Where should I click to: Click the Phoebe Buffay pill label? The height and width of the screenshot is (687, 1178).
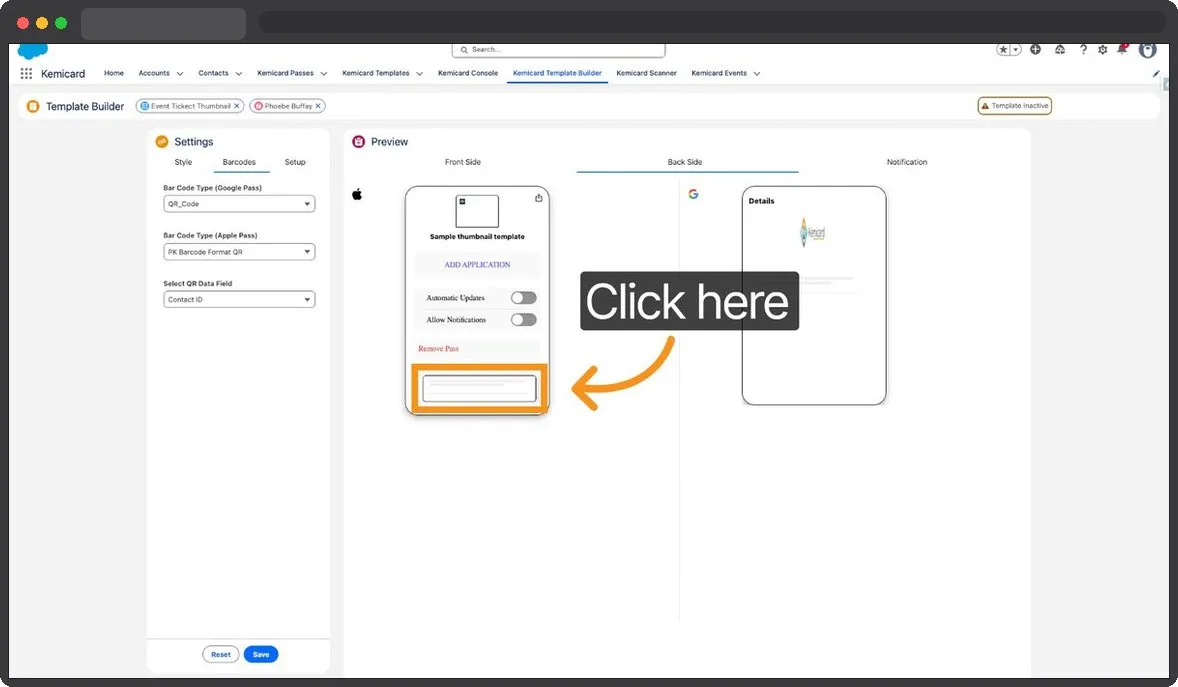click(x=288, y=106)
